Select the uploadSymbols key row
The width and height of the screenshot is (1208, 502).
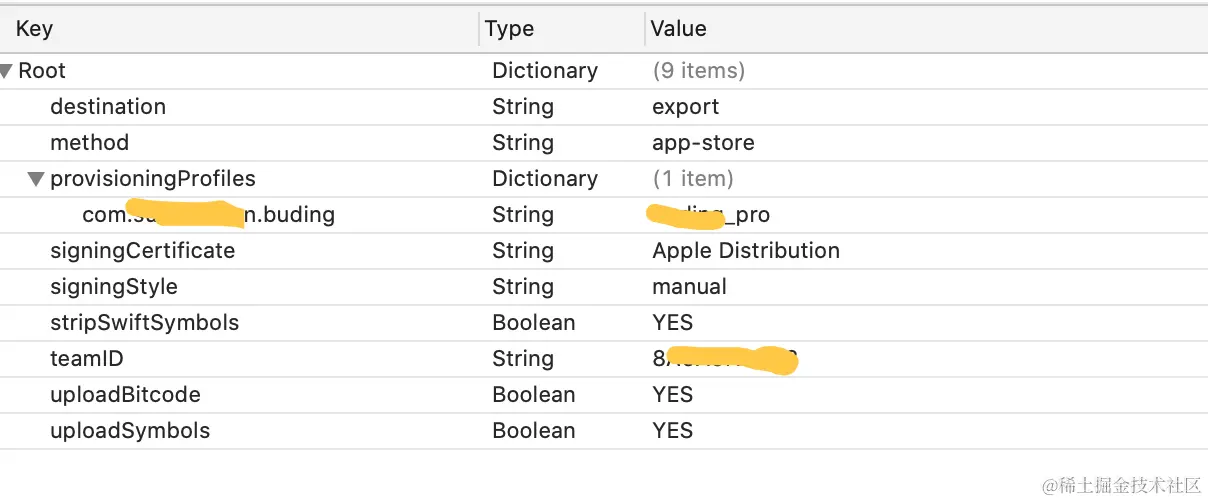coord(130,431)
